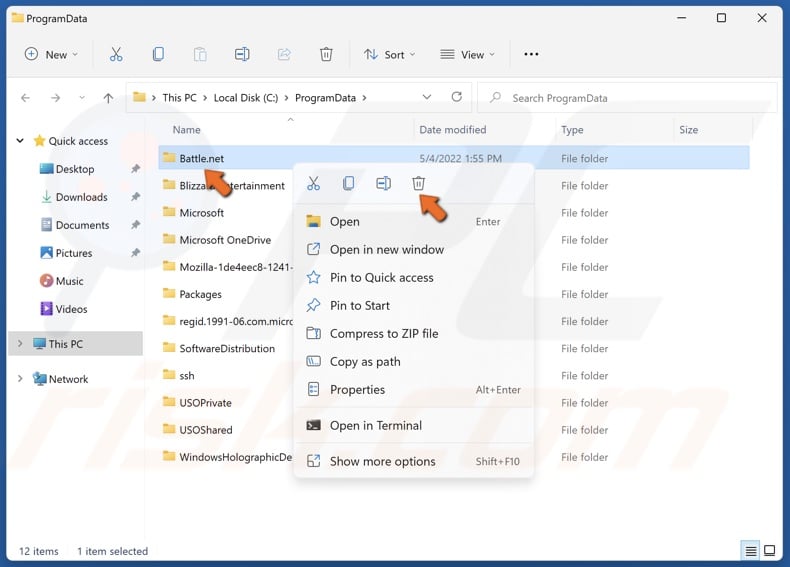Click the Paste icon in the toolbar
This screenshot has width=790, height=567.
[x=200, y=54]
